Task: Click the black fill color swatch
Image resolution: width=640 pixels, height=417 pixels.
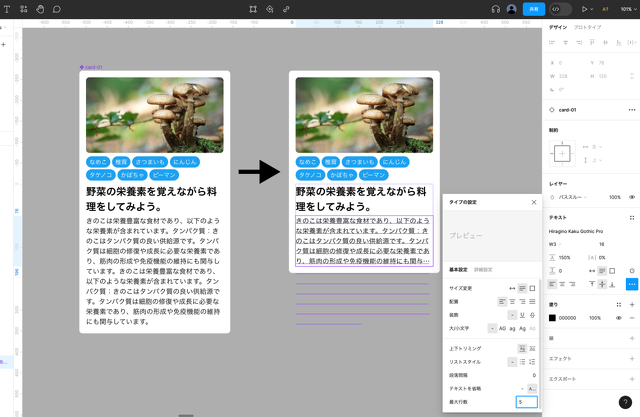Action: [x=552, y=318]
